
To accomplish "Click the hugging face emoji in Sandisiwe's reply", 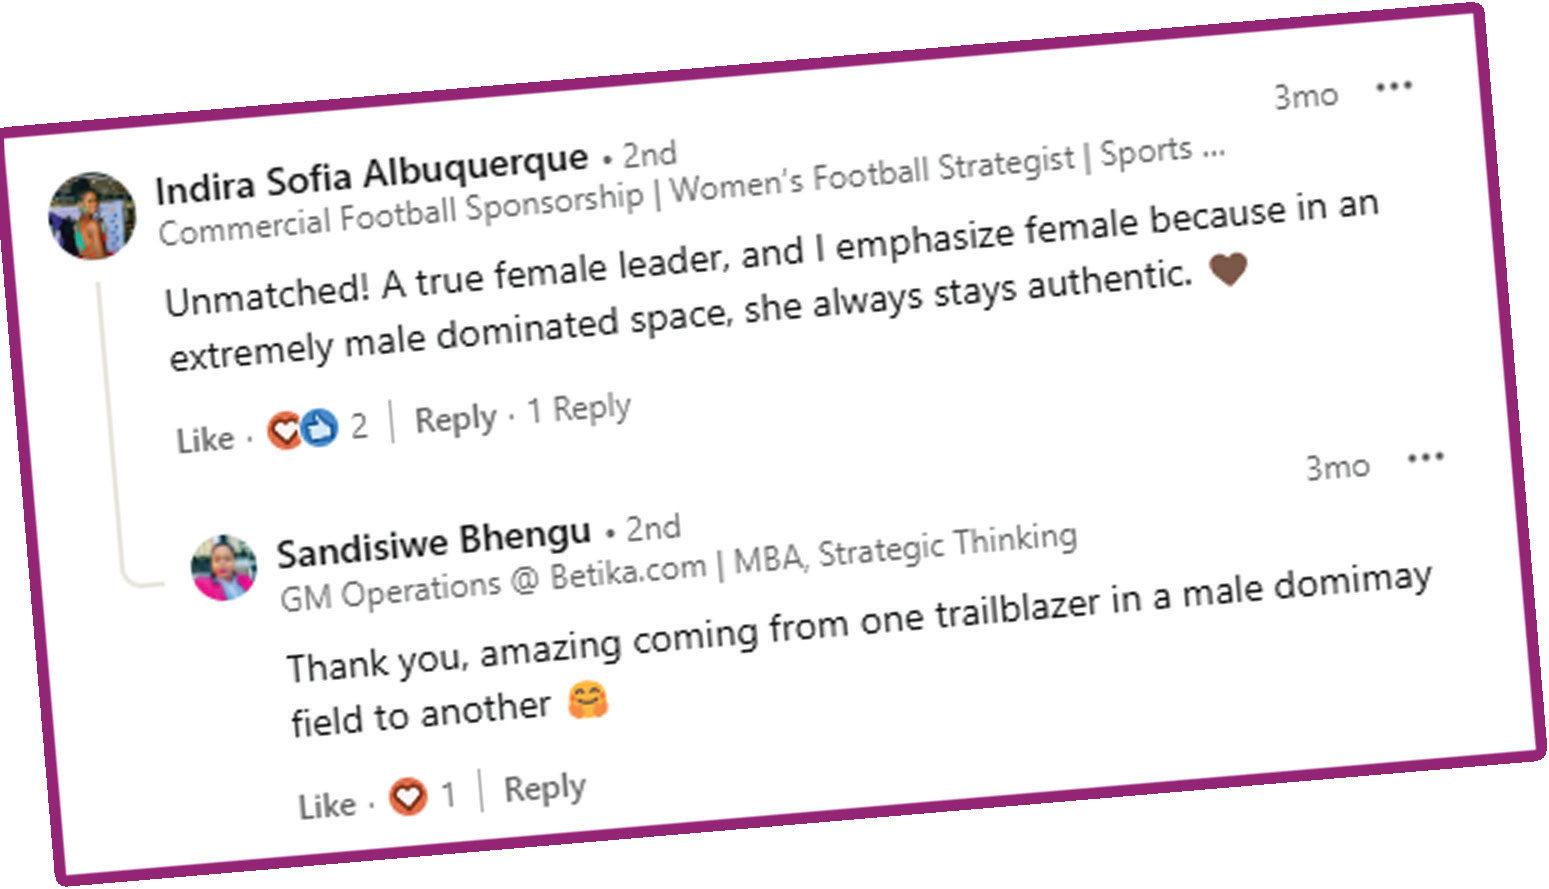I will (588, 701).
